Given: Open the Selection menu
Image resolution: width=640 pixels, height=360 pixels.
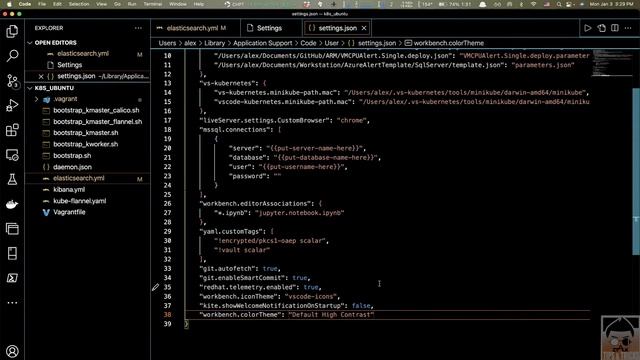Looking at the screenshot, I should coord(79,4).
